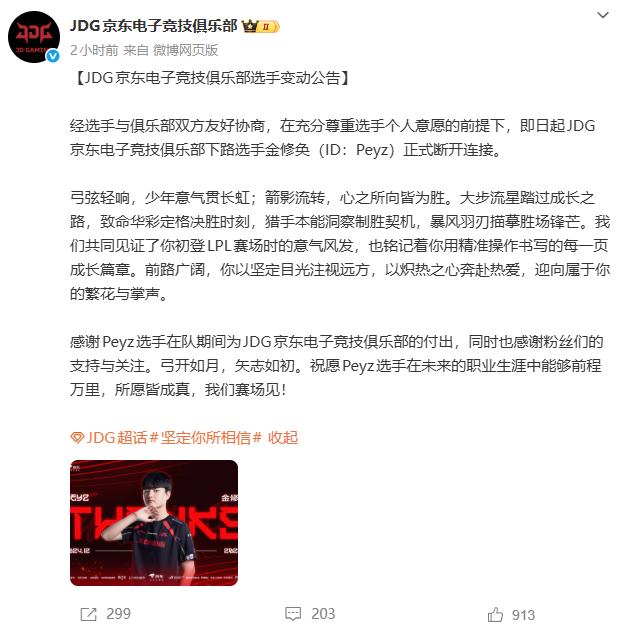Like the post with thumbs-up icon

coord(495,615)
